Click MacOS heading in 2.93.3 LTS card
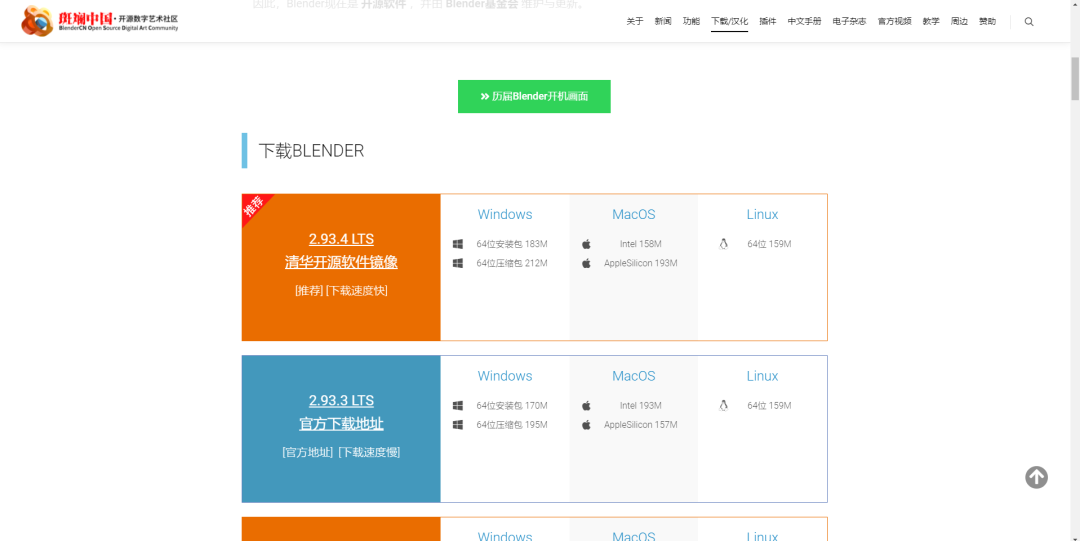This screenshot has width=1080, height=541. click(x=634, y=376)
